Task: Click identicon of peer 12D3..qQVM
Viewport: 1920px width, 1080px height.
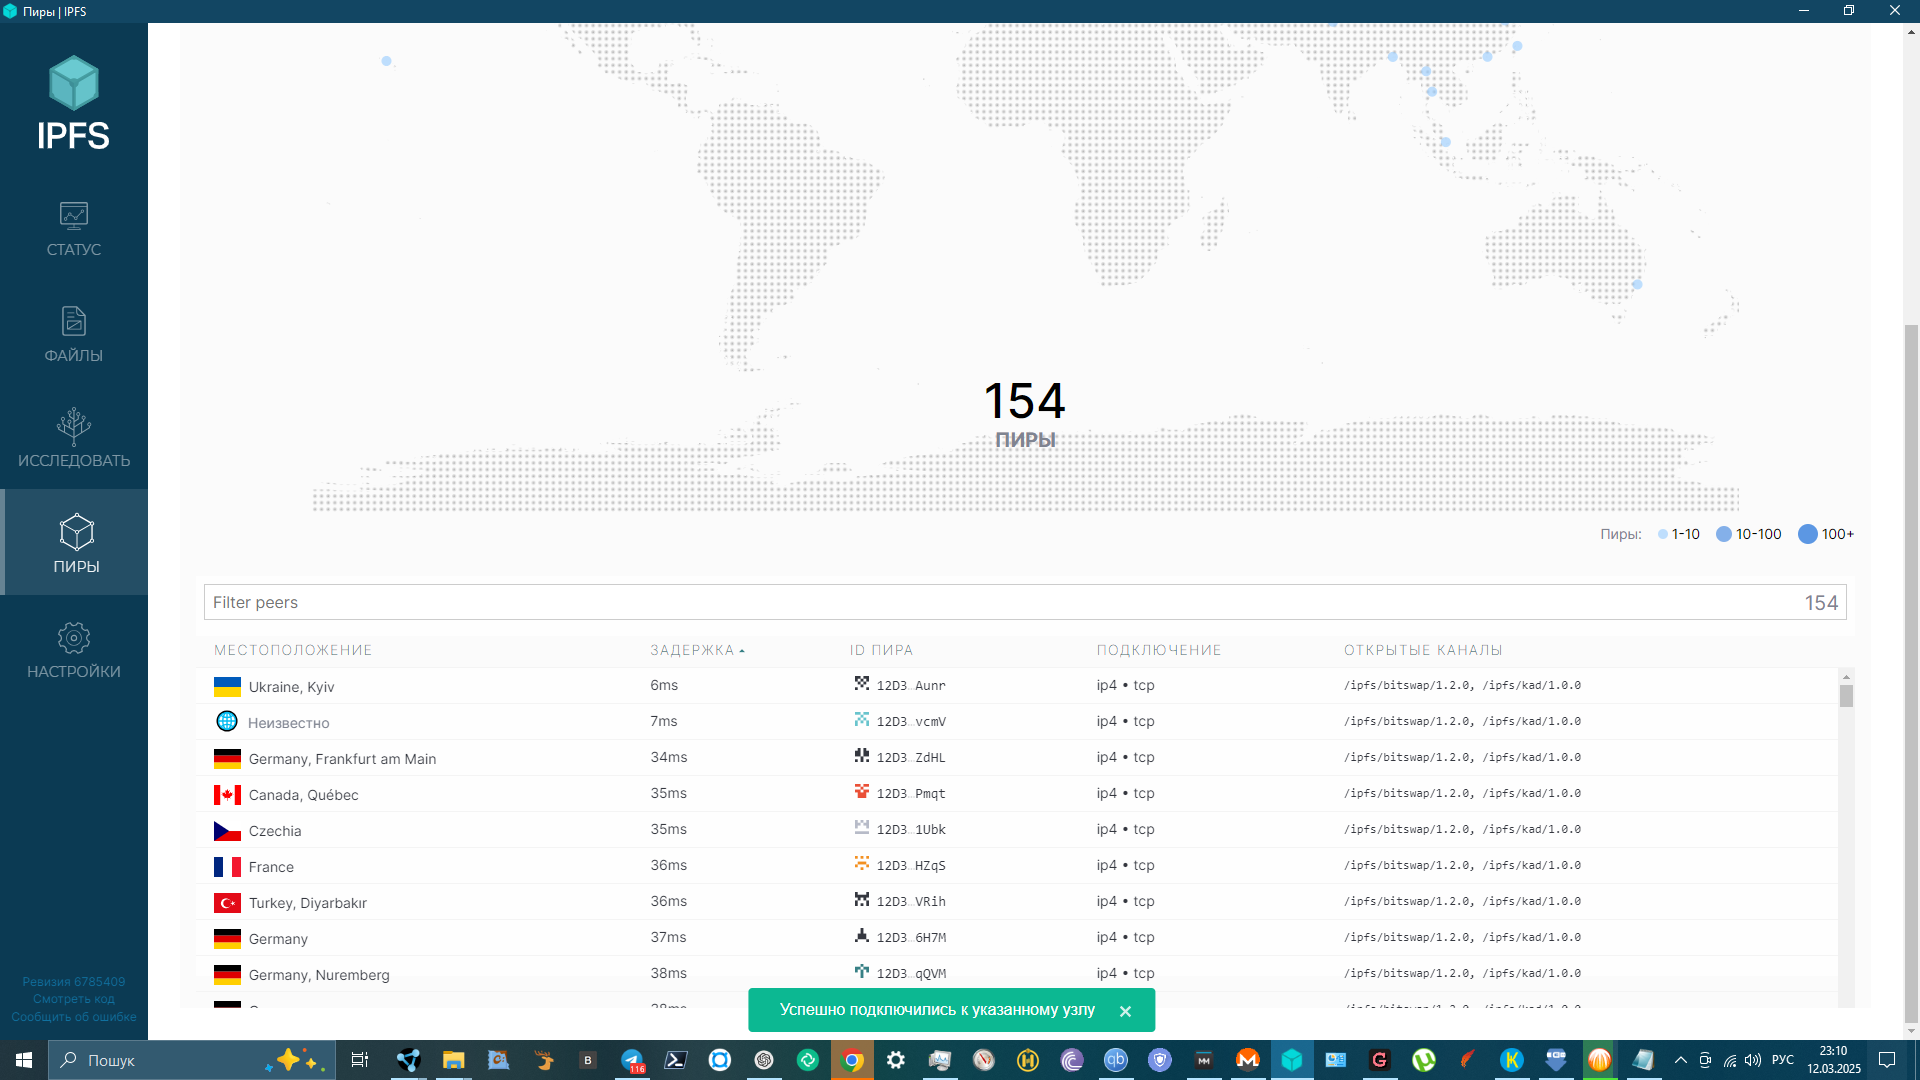Action: [862, 971]
